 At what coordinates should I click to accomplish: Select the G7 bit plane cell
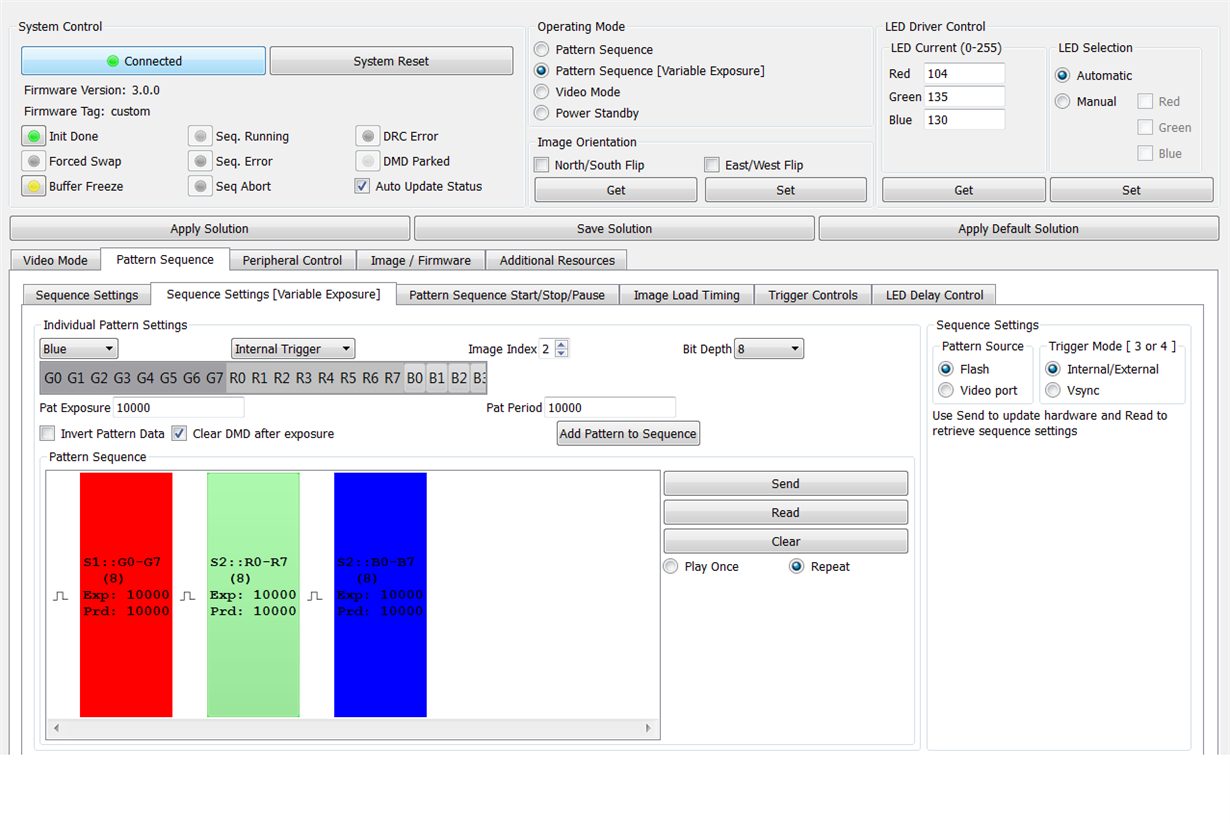tap(214, 378)
